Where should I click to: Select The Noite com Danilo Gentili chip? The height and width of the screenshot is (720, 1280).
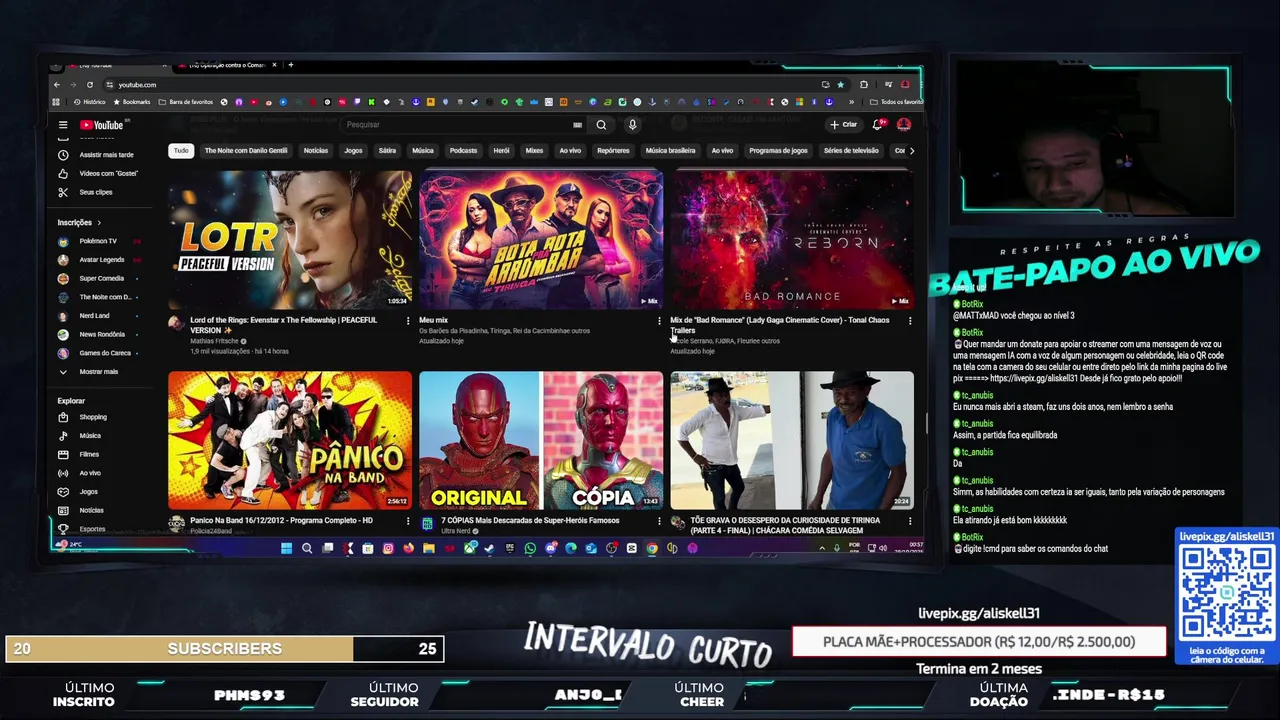click(246, 151)
